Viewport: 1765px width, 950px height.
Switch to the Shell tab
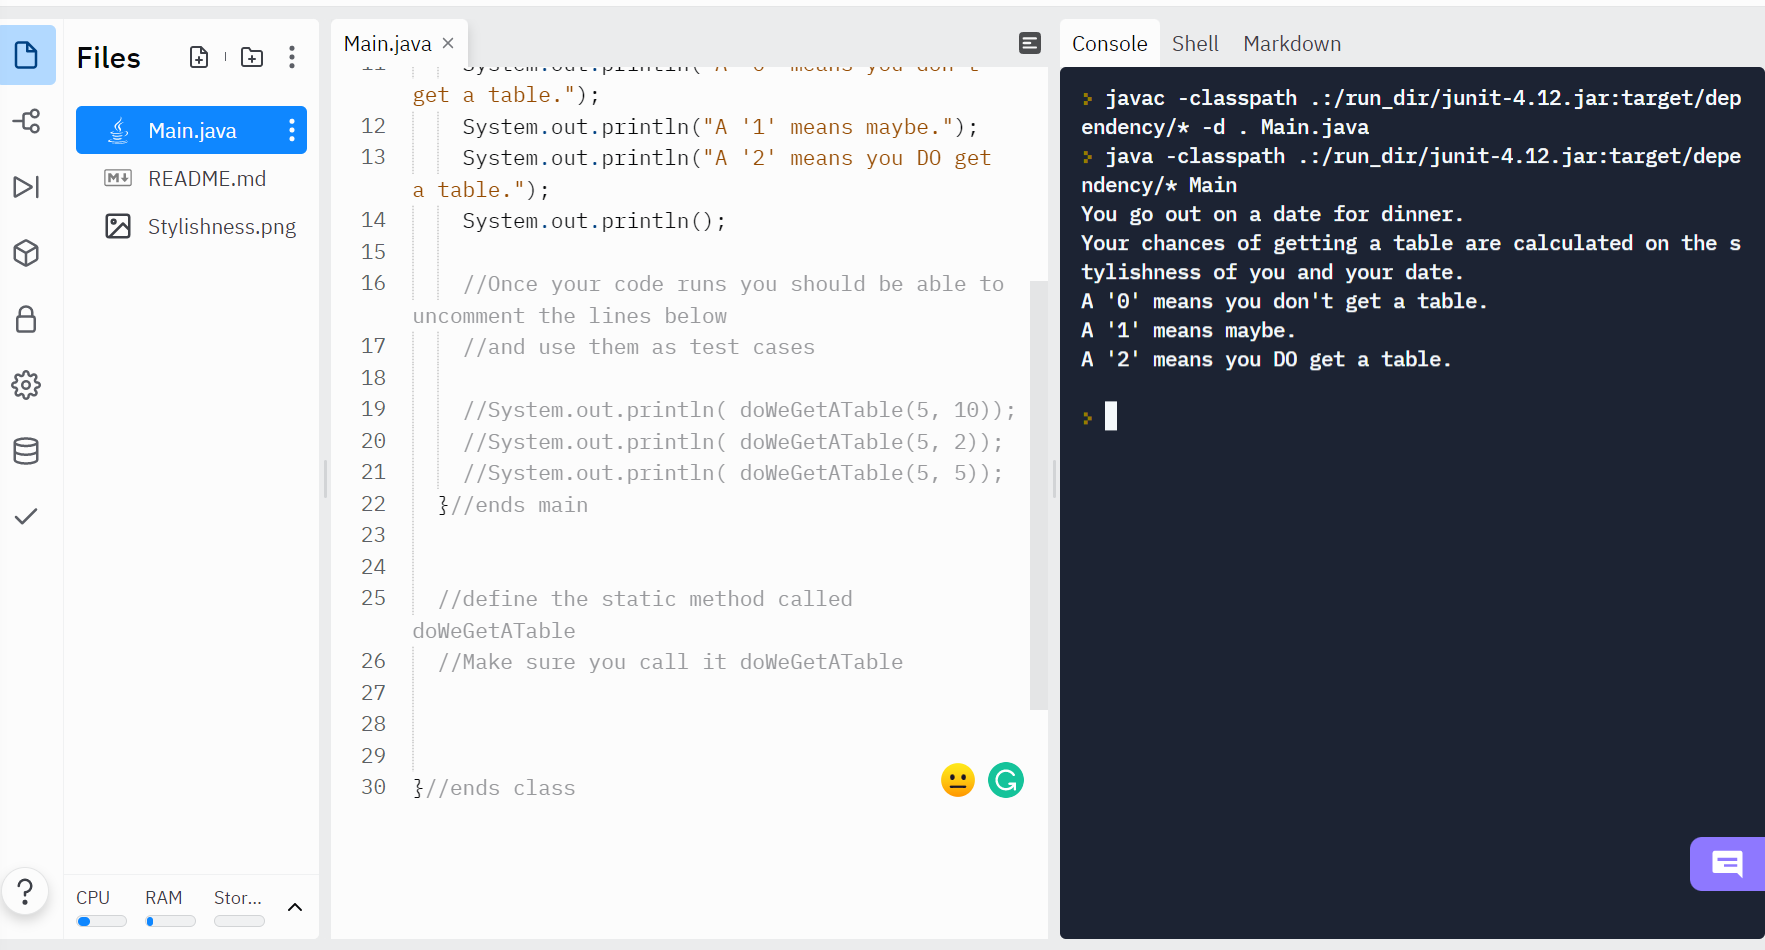coord(1196,43)
